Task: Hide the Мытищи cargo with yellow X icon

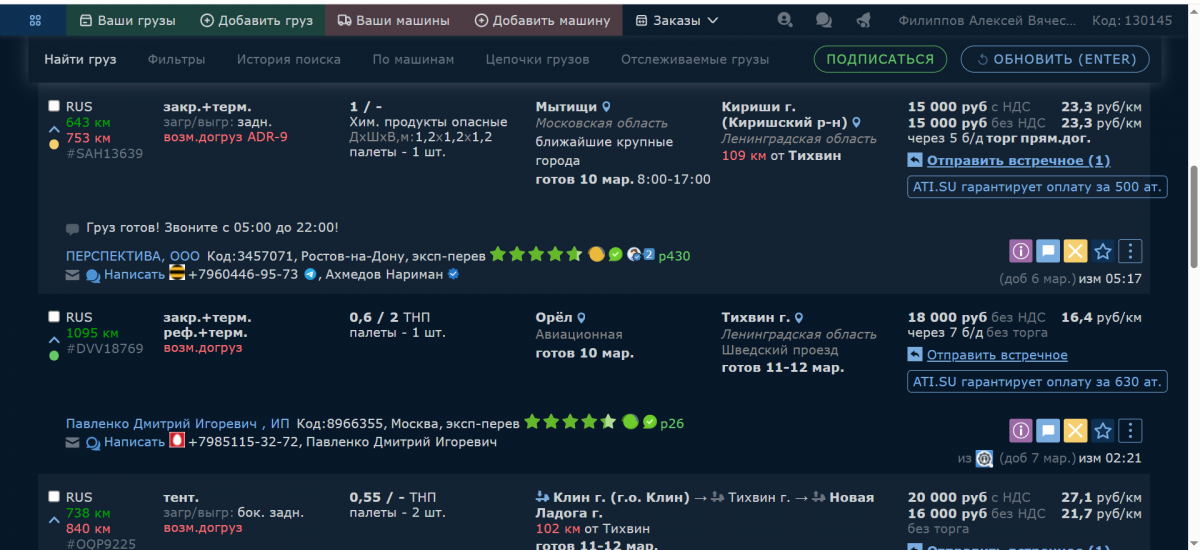Action: coord(1075,252)
